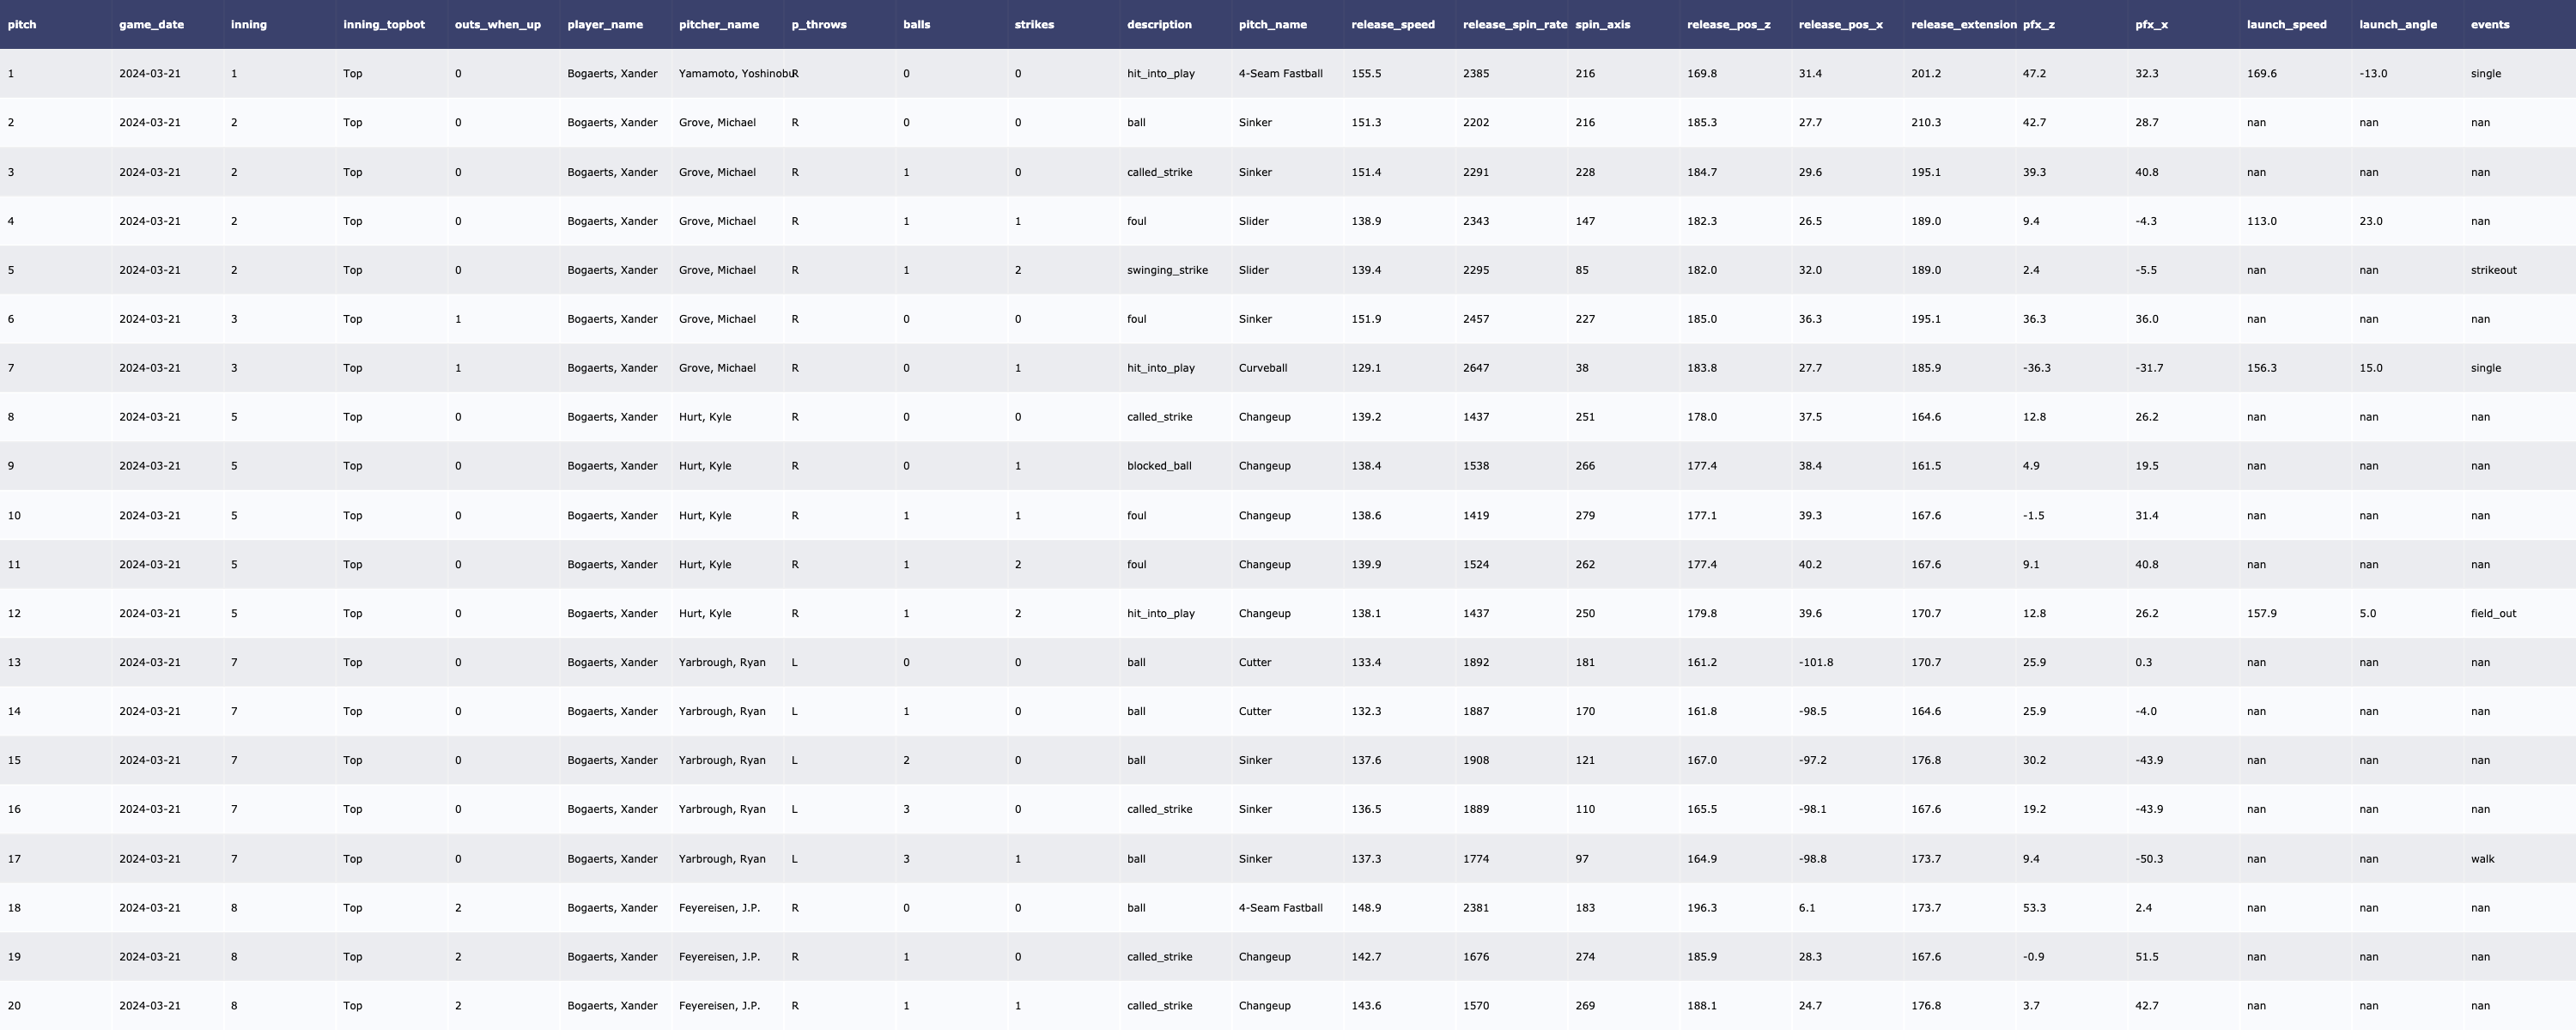Select the swinging_strike description cell

pos(1166,270)
